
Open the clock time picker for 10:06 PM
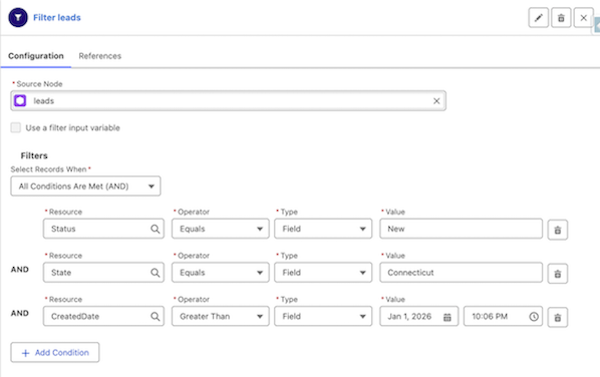click(x=534, y=317)
